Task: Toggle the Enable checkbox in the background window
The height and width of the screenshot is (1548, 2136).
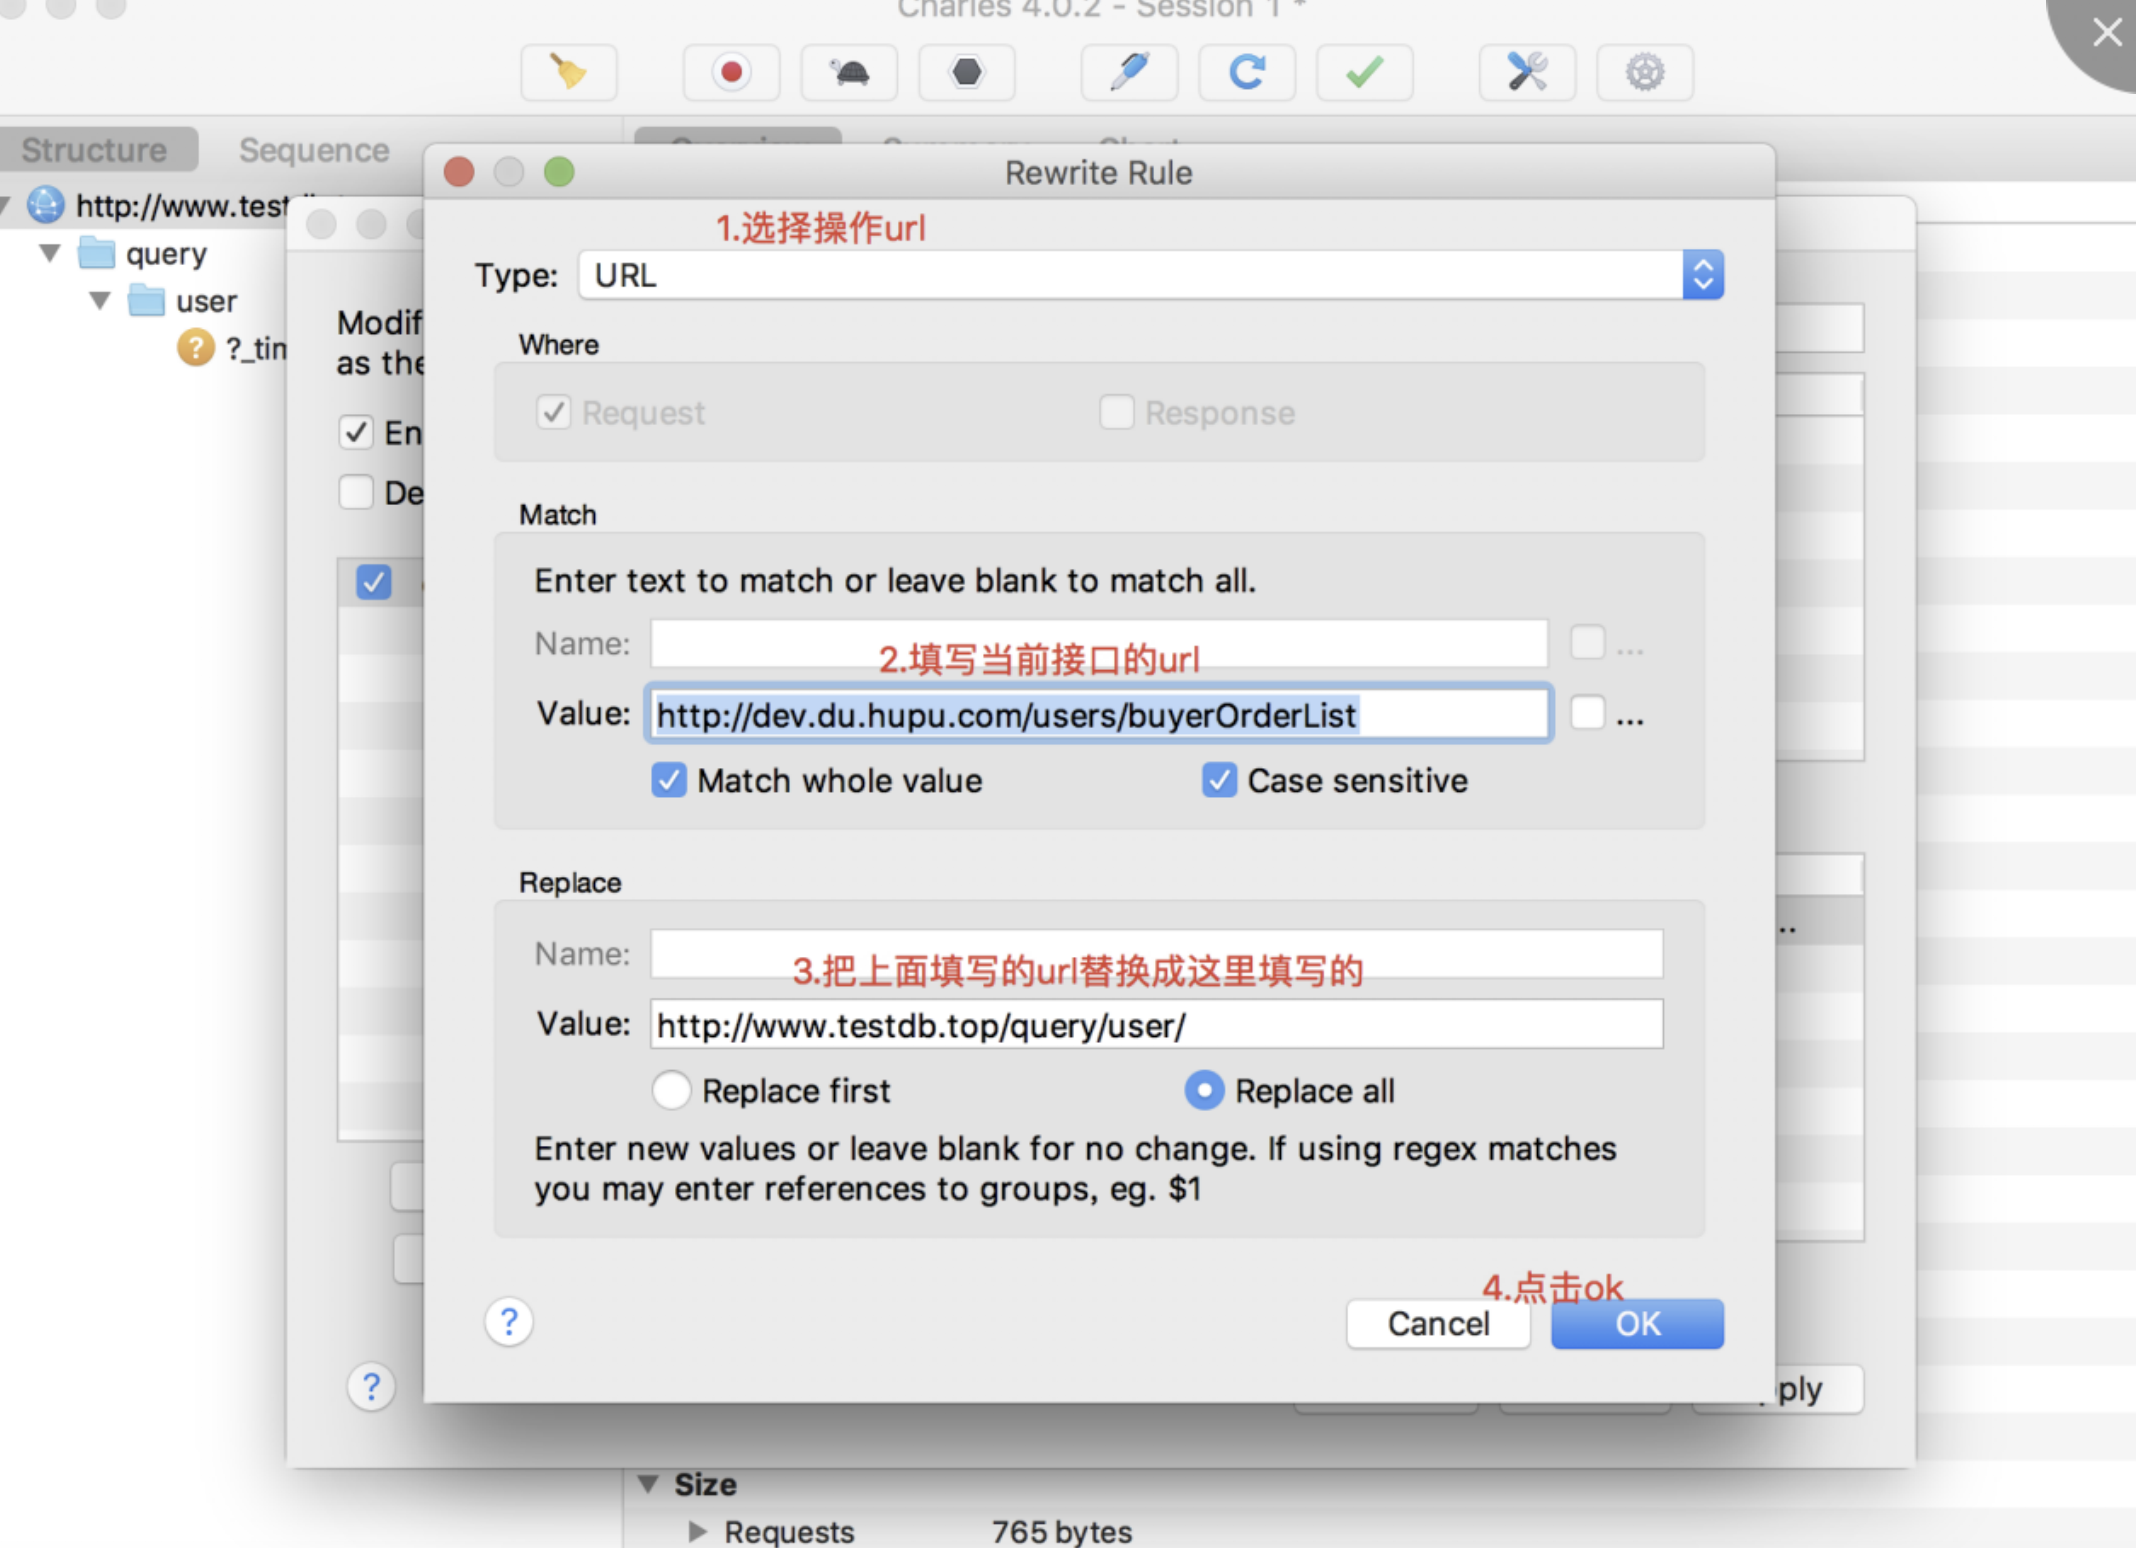Action: click(356, 432)
